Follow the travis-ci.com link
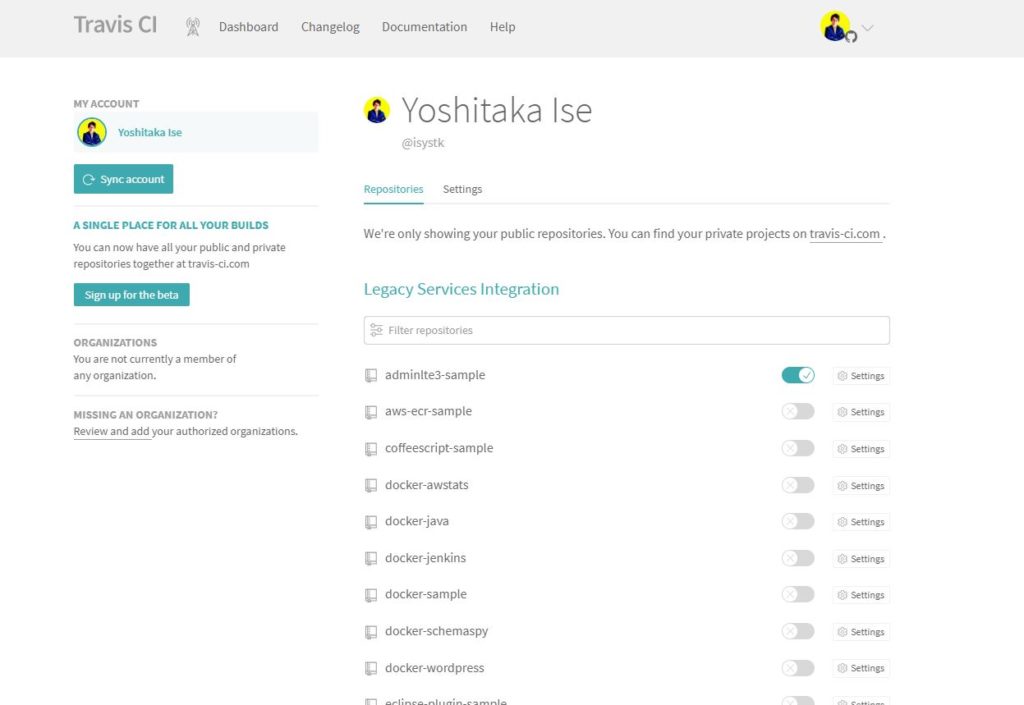The image size is (1024, 705). tap(844, 234)
